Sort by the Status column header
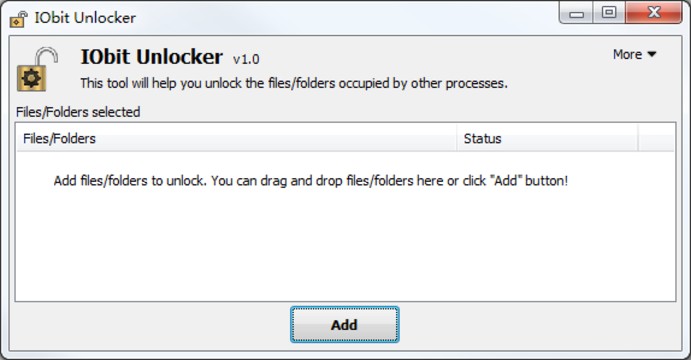The image size is (691, 360). pos(547,138)
